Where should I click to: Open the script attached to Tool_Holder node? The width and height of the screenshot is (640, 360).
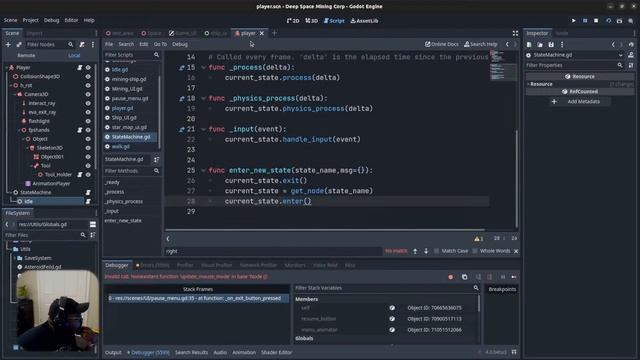[80, 175]
